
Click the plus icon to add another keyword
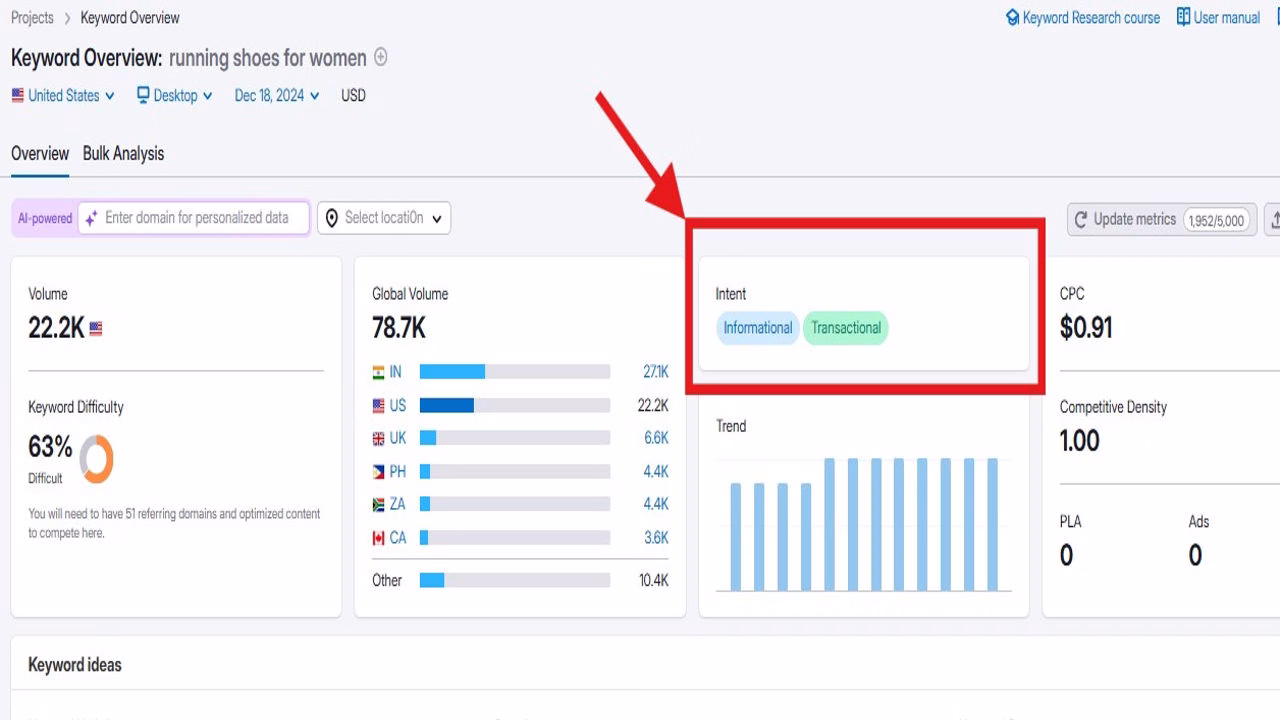coord(380,57)
